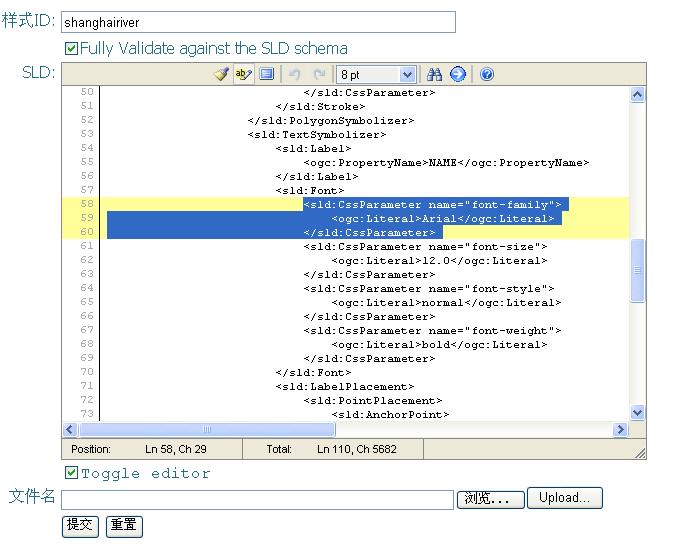Click the font-style CssParameter line
Viewport: 675px width, 547px height.
point(429,289)
